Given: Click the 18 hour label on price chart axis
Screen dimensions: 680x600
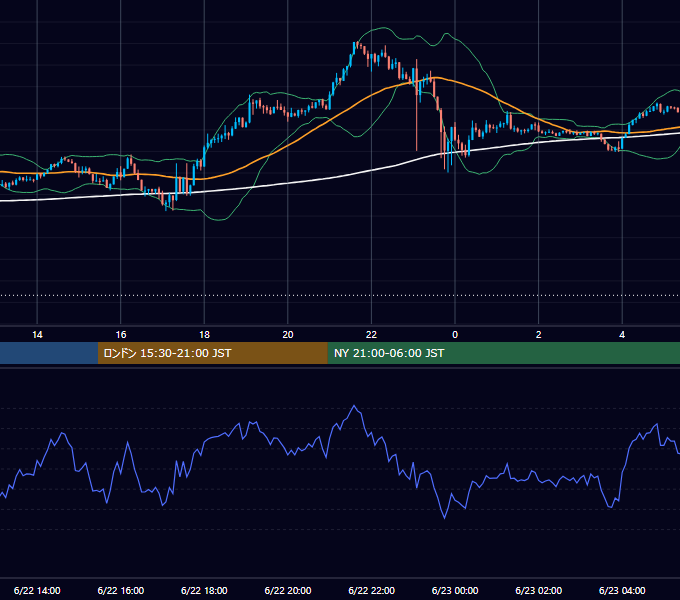Looking at the screenshot, I should point(204,335).
